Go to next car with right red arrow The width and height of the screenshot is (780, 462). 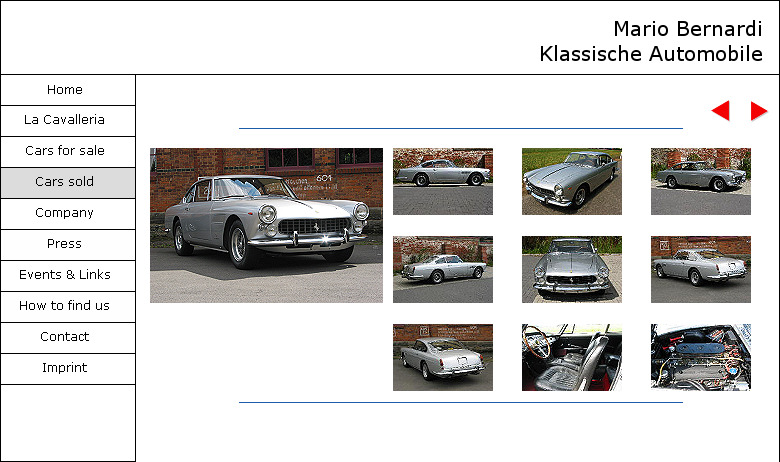(759, 110)
